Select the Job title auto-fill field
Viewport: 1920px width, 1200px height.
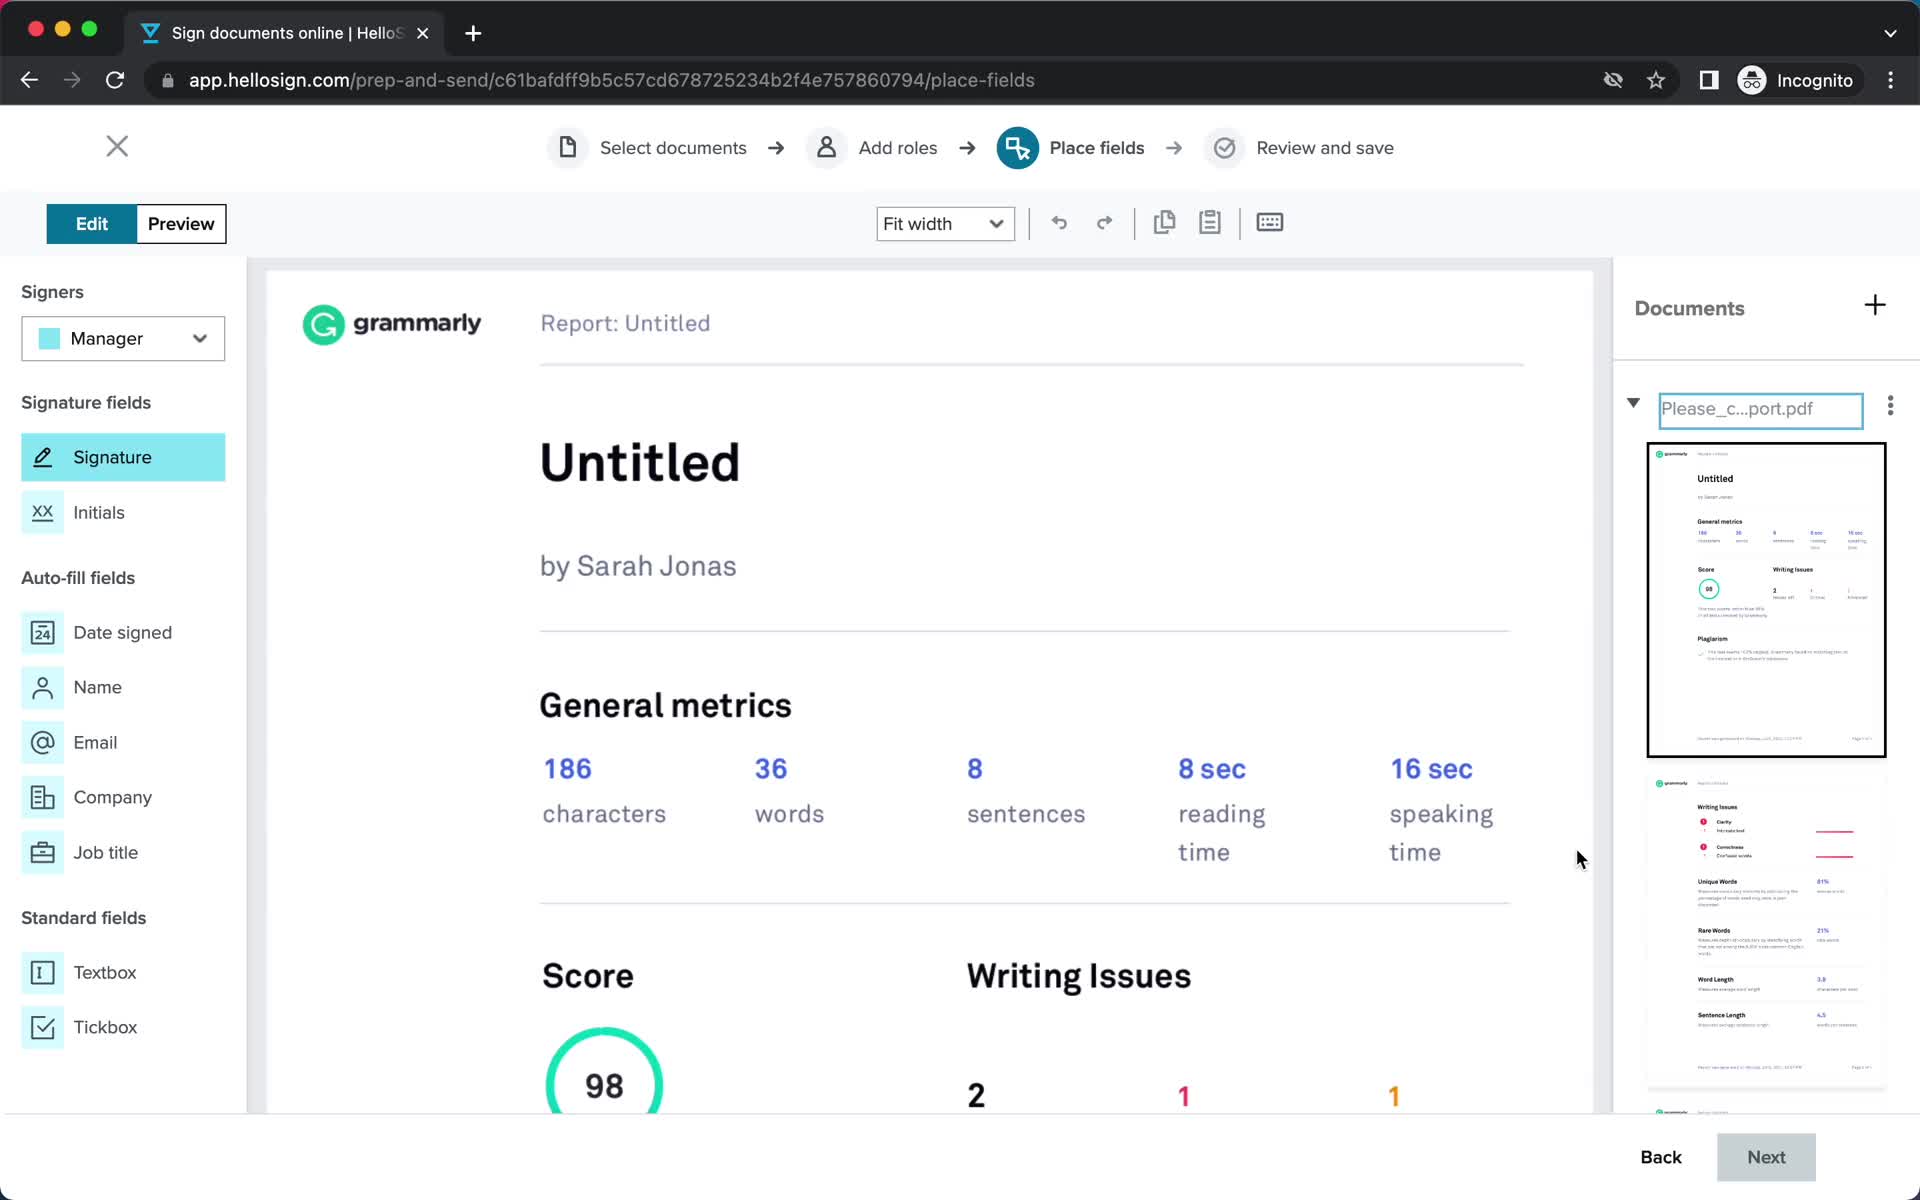point(122,852)
